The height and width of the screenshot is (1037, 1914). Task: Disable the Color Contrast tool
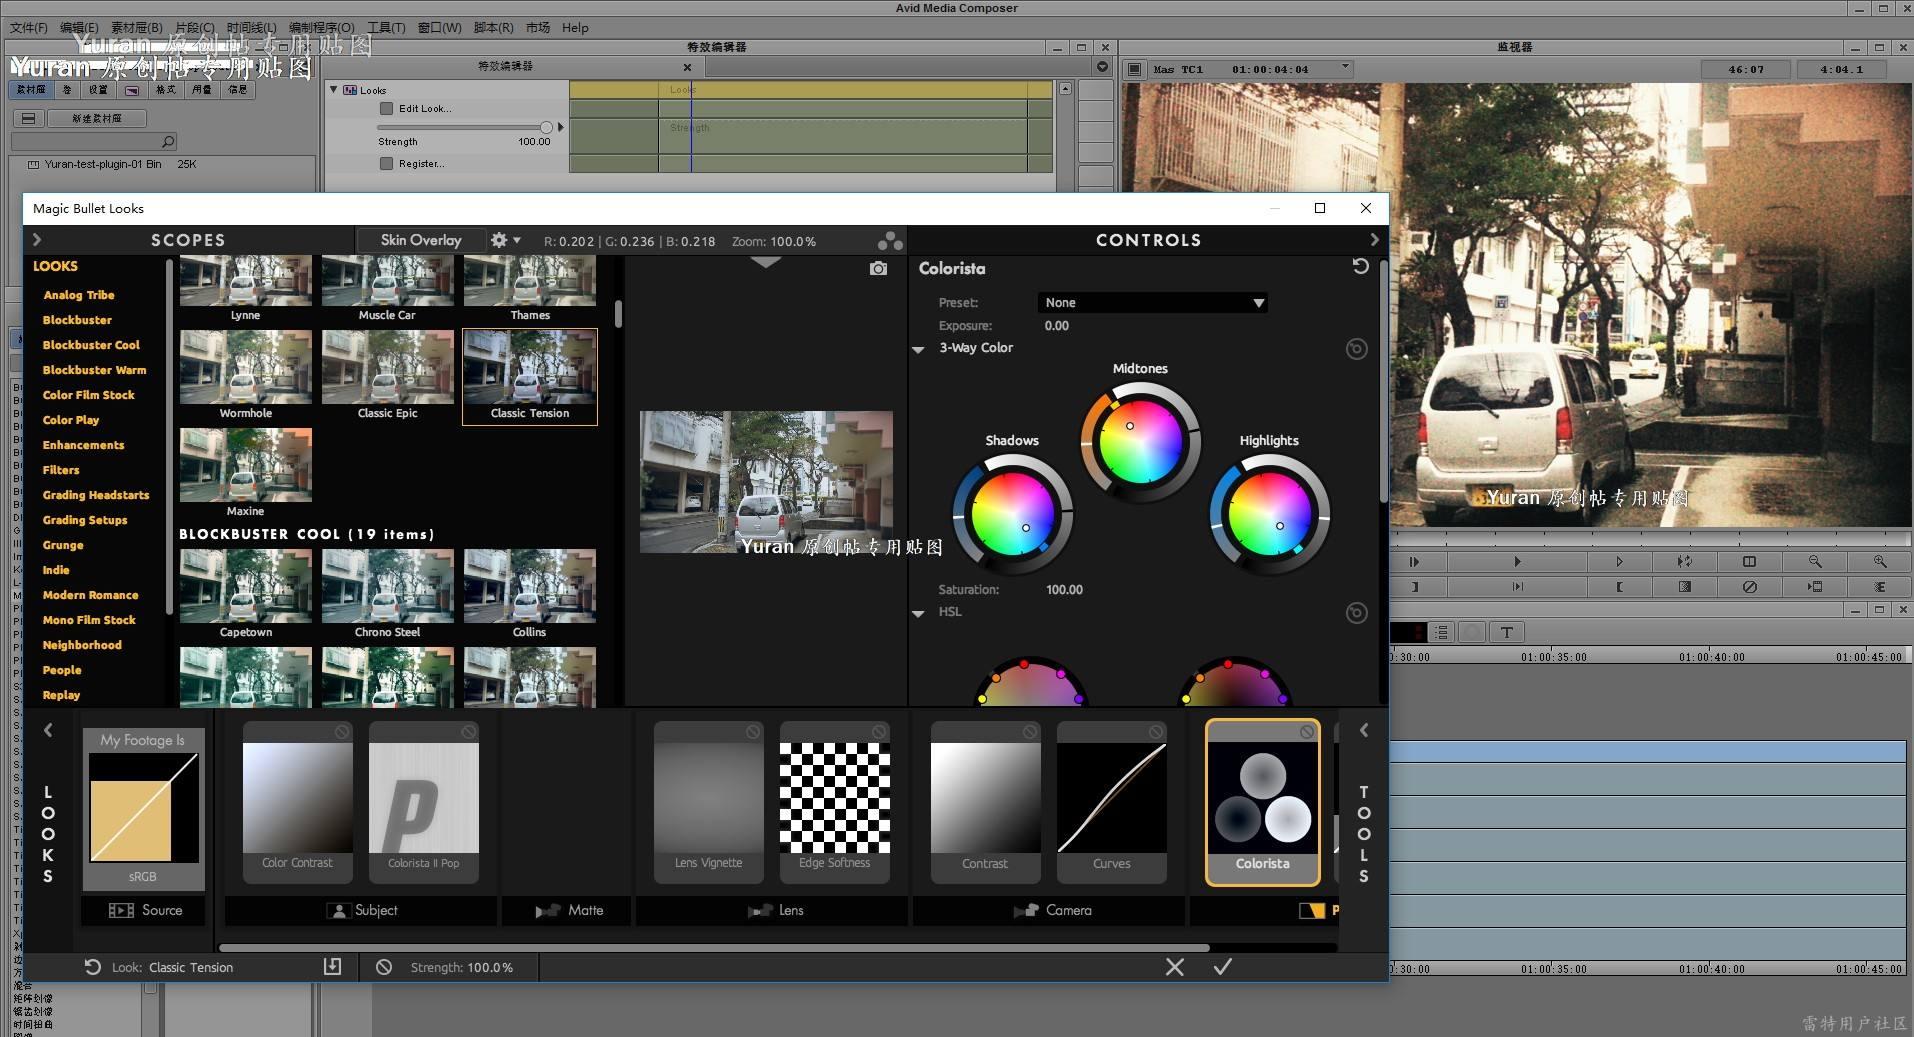tap(342, 732)
